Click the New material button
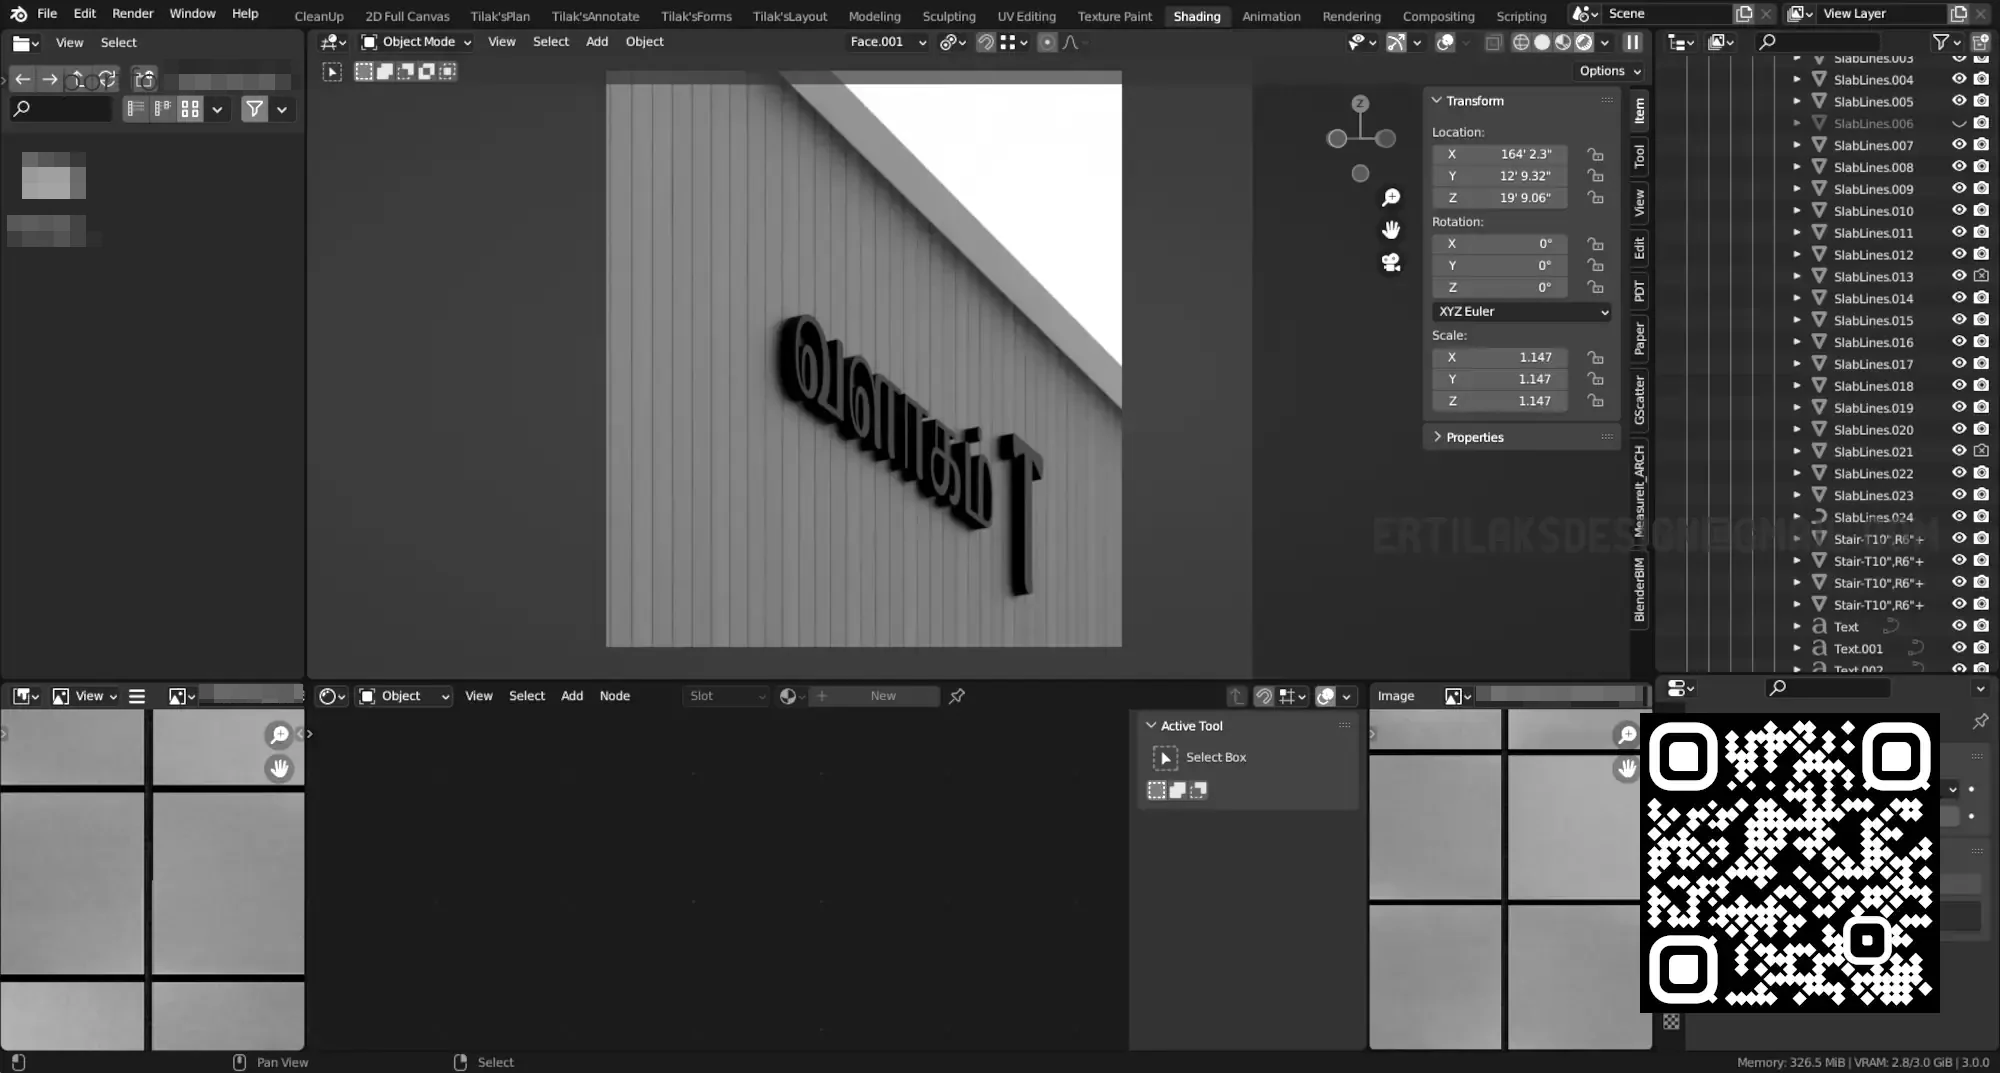This screenshot has height=1073, width=2000. [x=882, y=696]
